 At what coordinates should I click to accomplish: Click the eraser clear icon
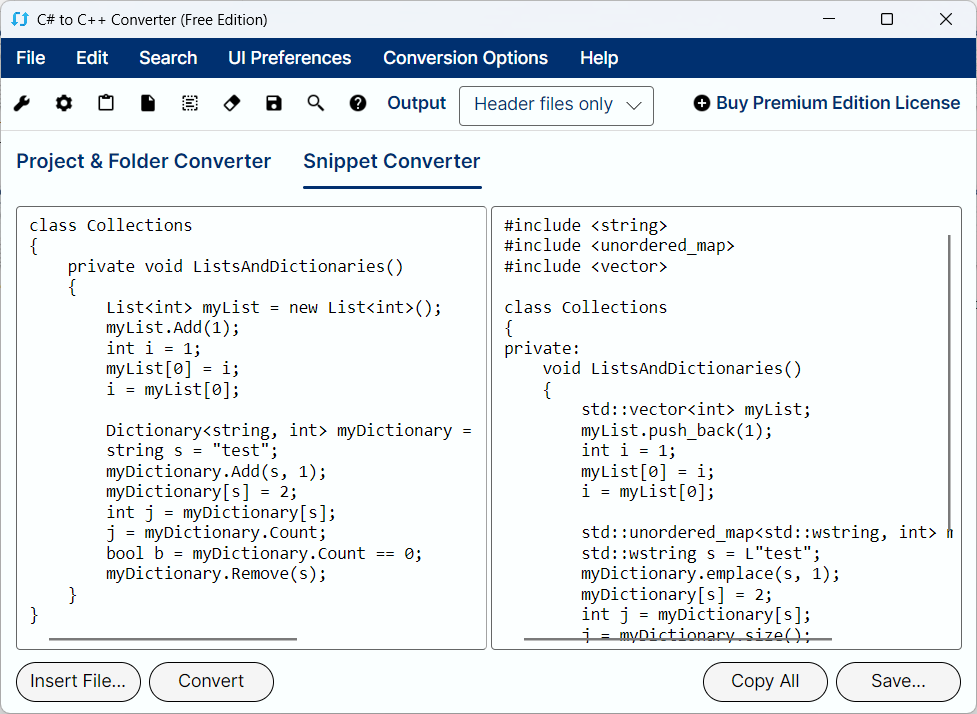(x=232, y=104)
